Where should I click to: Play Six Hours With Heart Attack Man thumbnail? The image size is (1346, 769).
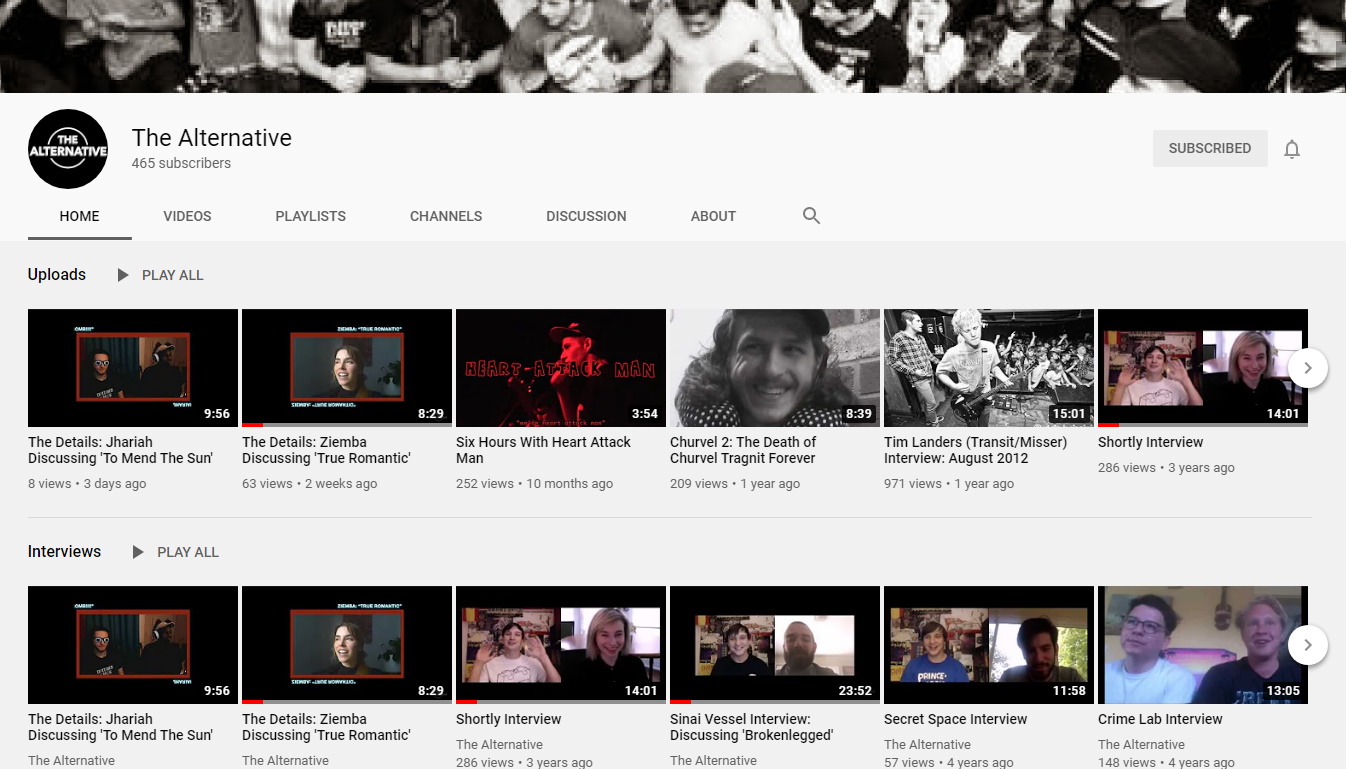pos(561,368)
